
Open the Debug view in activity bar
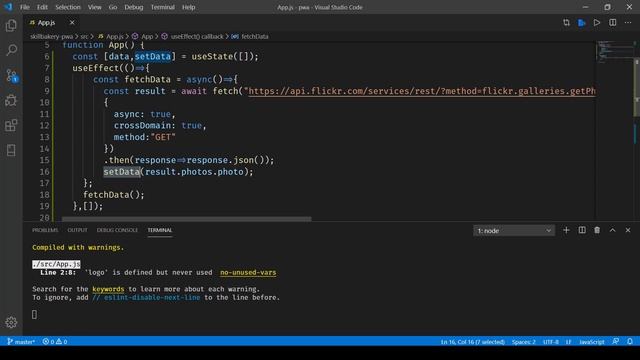coord(11,100)
